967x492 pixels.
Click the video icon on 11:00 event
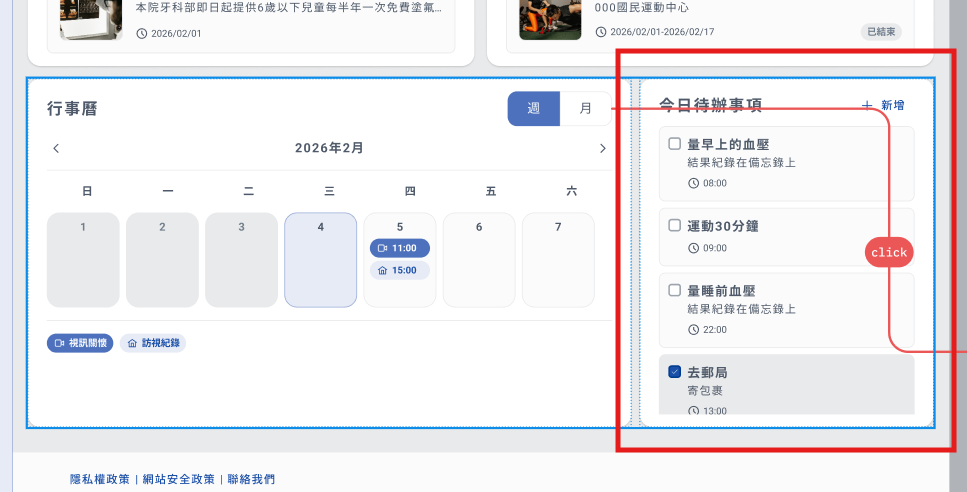click(382, 248)
